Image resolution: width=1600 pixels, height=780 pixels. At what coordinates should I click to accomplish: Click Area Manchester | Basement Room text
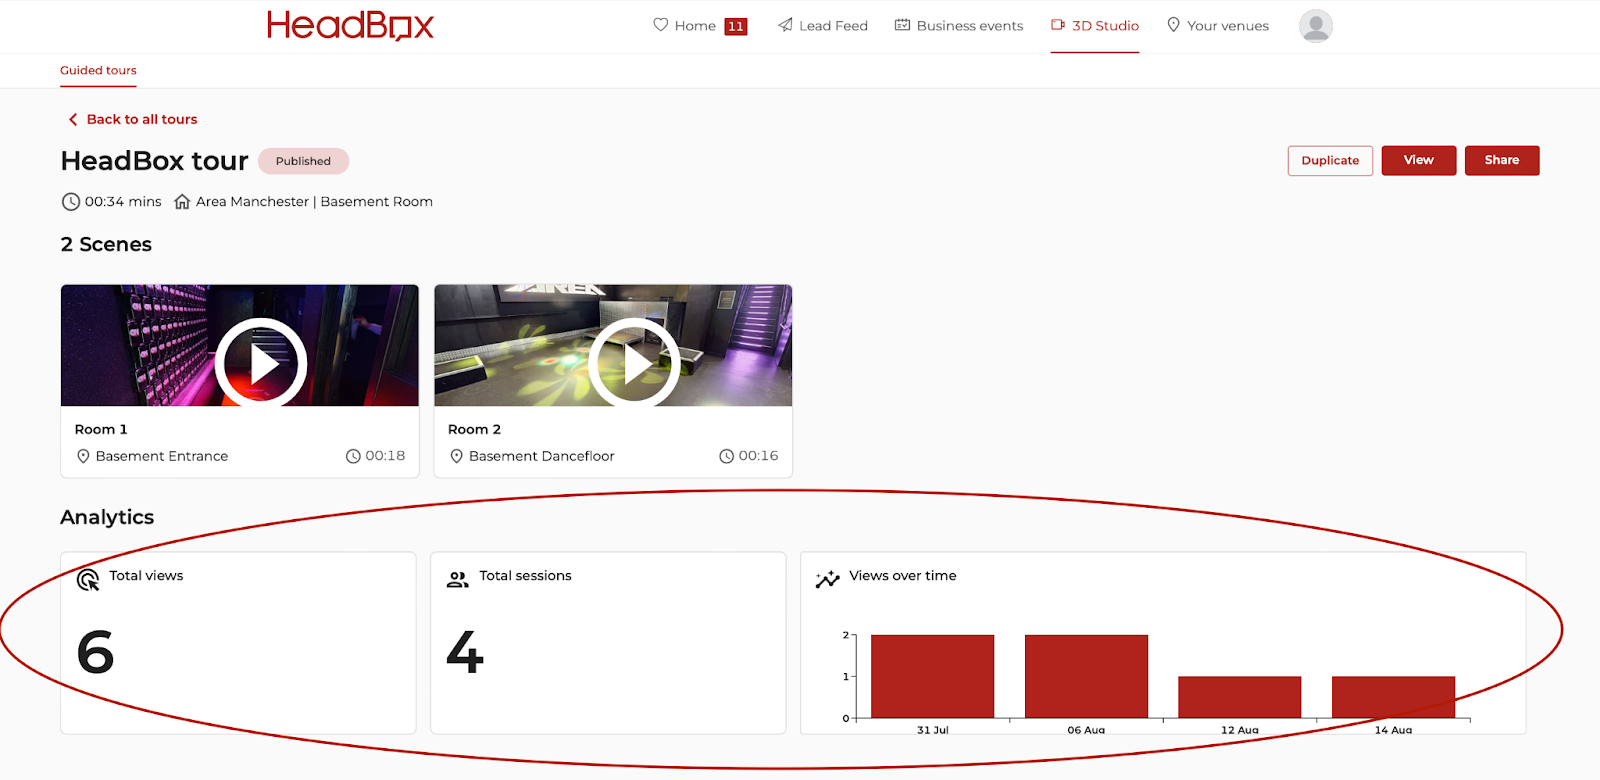coord(314,202)
